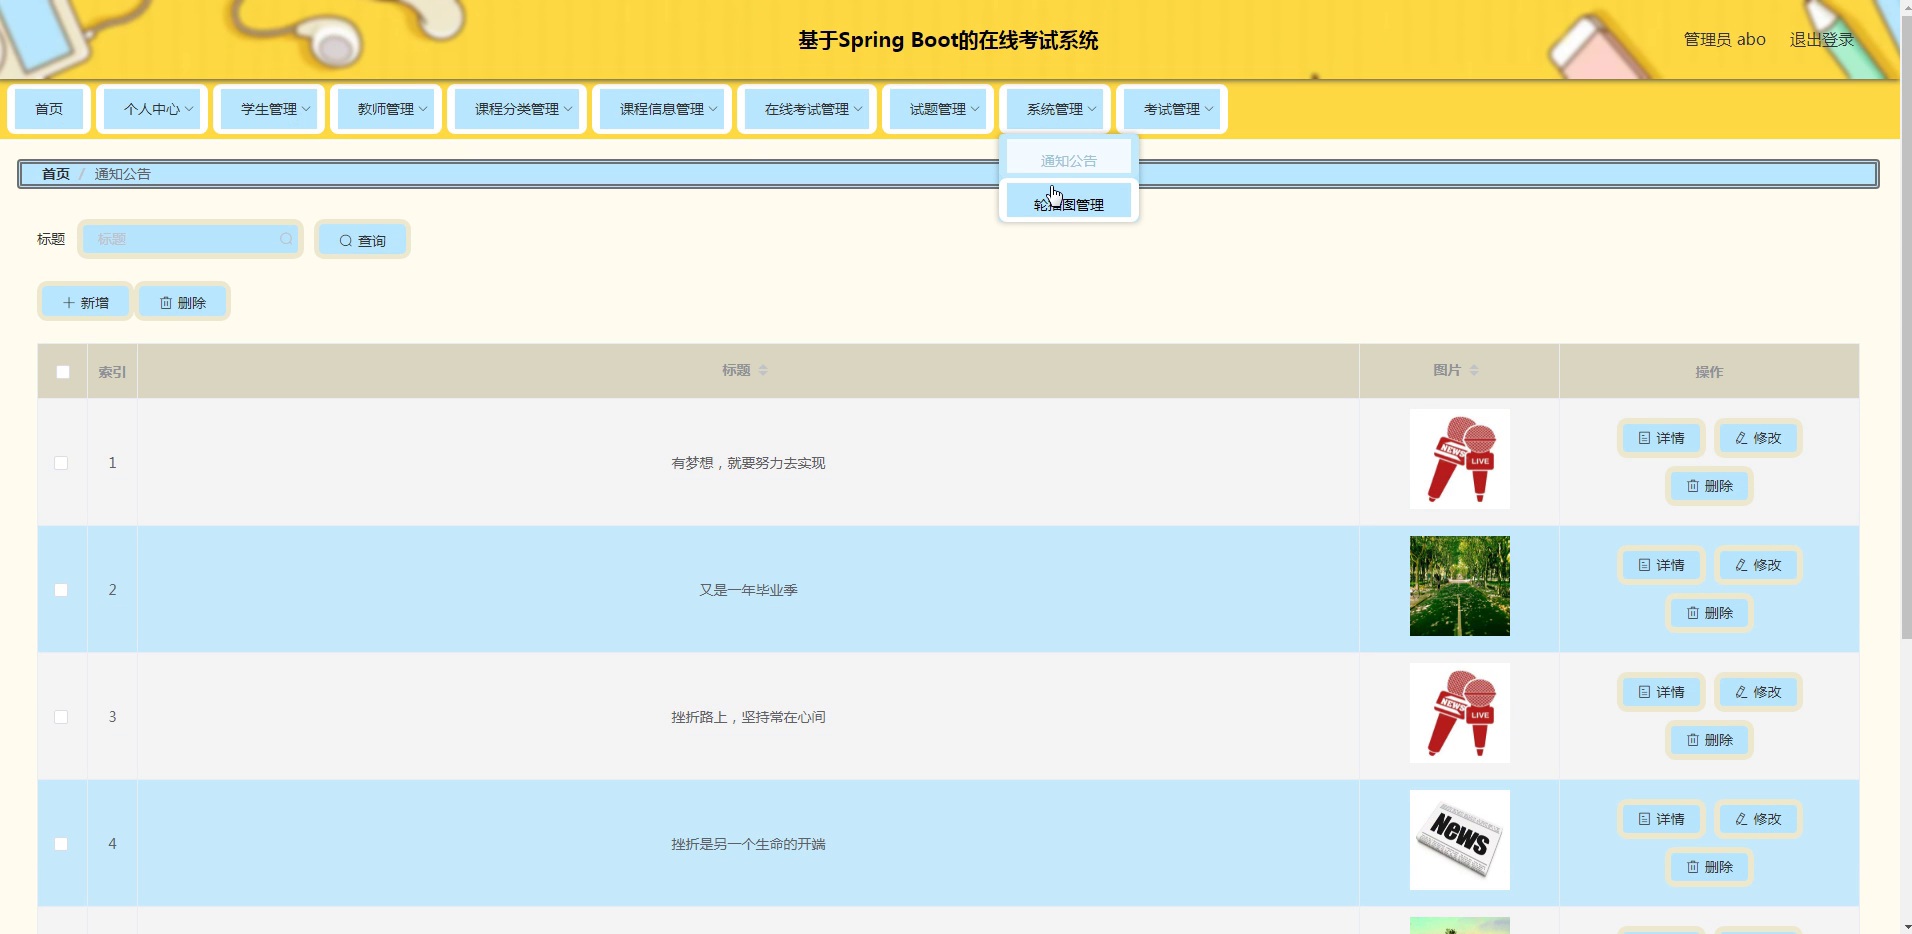
Task: Click the 修改 pencil icon in row 4
Action: coord(1741,819)
